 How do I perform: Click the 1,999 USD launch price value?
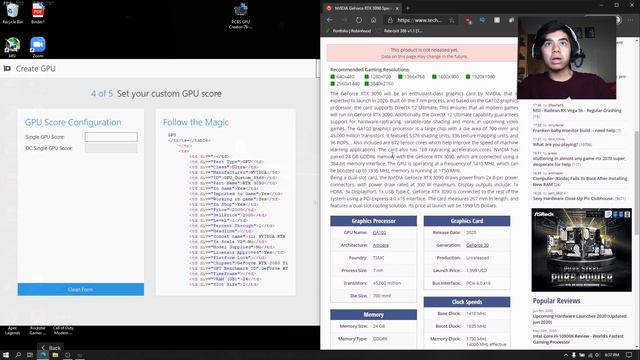pyautogui.click(x=476, y=271)
